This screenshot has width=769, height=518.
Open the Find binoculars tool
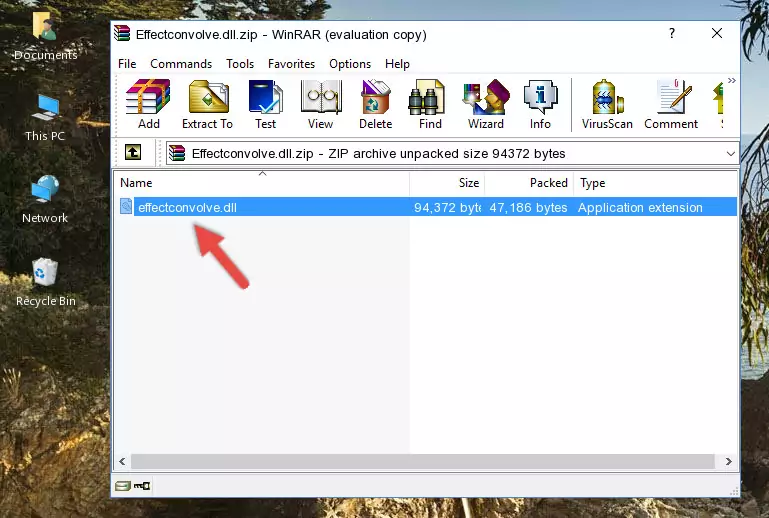[430, 104]
